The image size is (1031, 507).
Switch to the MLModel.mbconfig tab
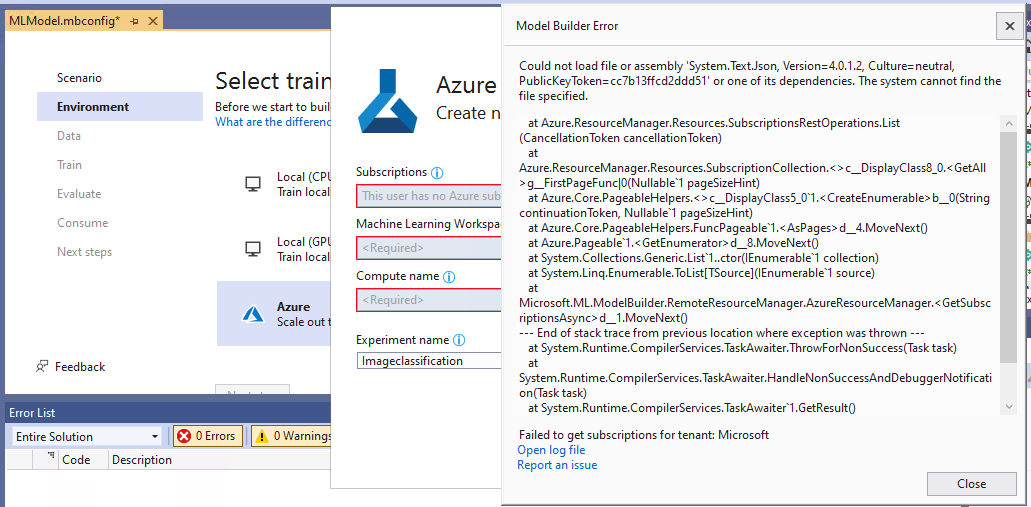pyautogui.click(x=65, y=21)
